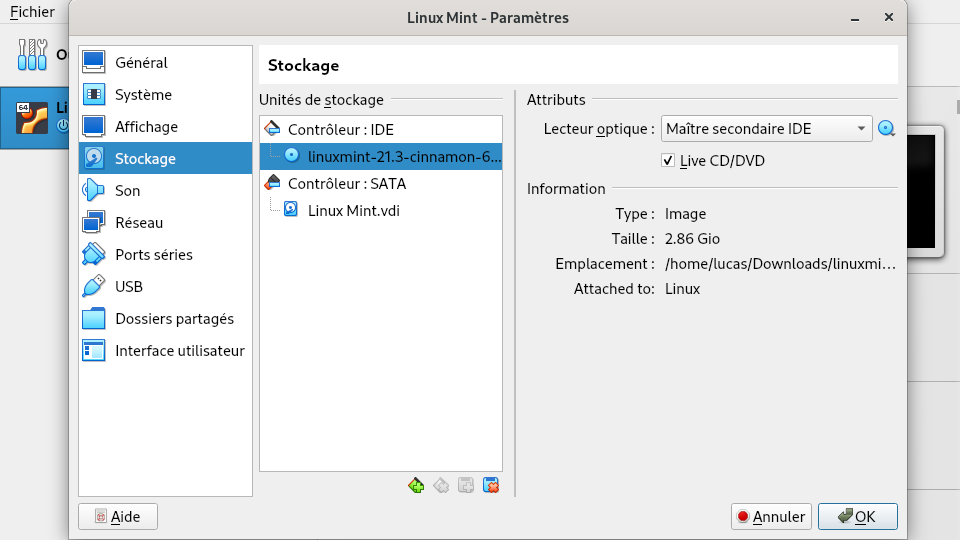
Task: Open the Lecteur optique dropdown
Action: tap(766, 129)
